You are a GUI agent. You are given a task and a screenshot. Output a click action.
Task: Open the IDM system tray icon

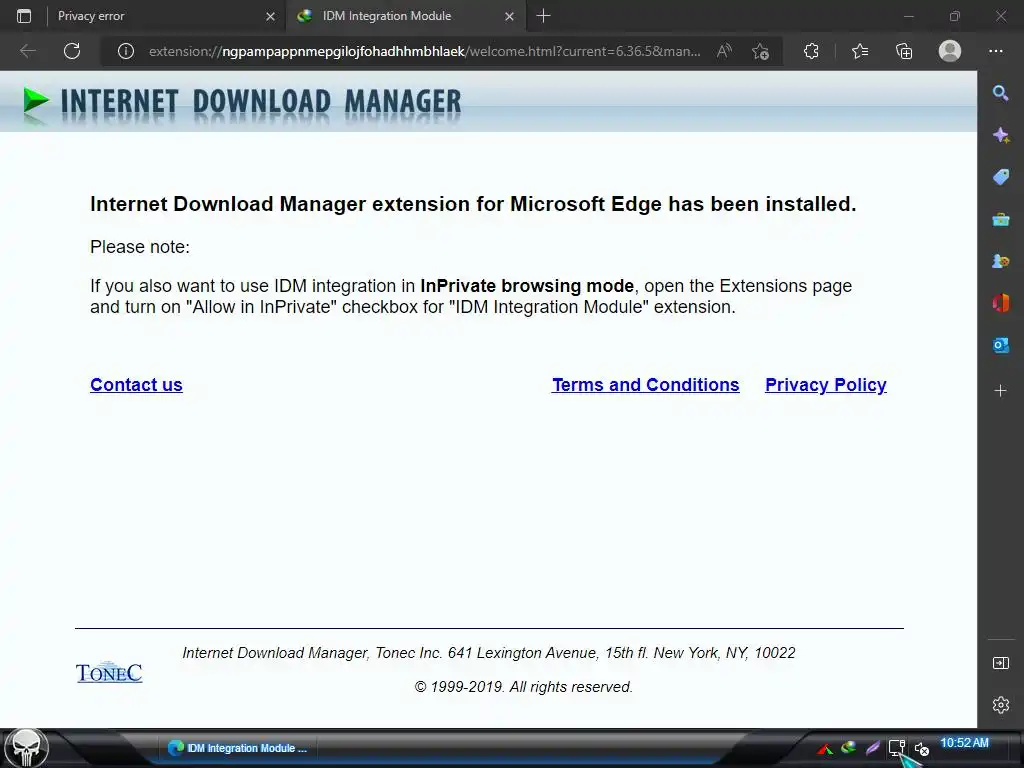[x=848, y=747]
